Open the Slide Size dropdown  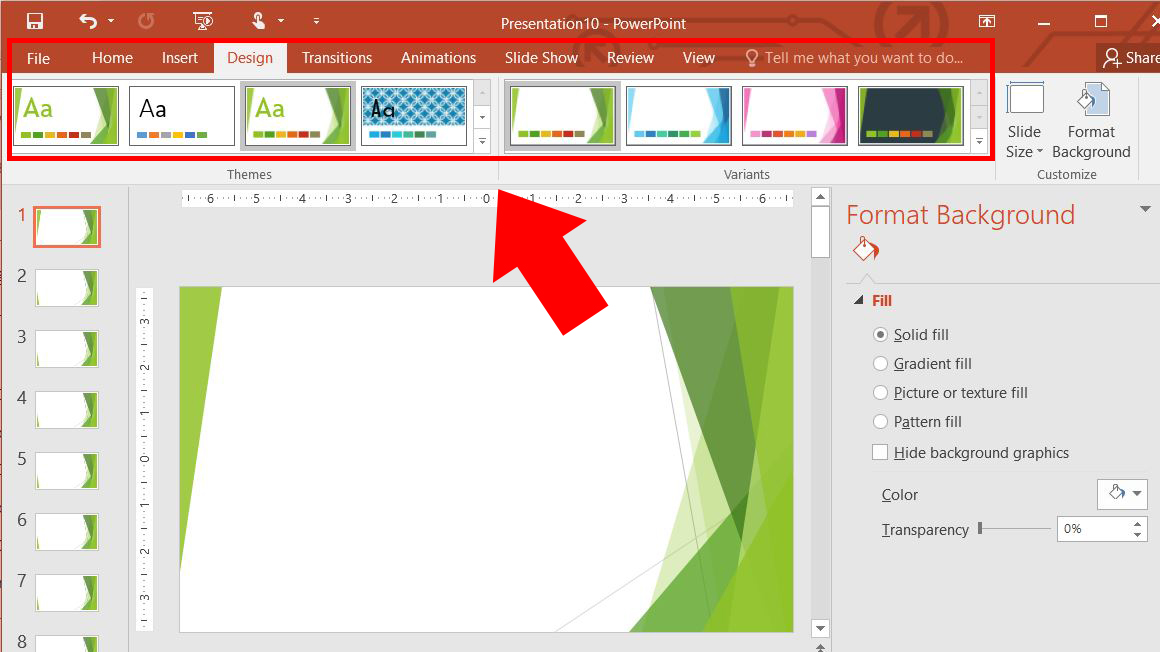click(1025, 121)
